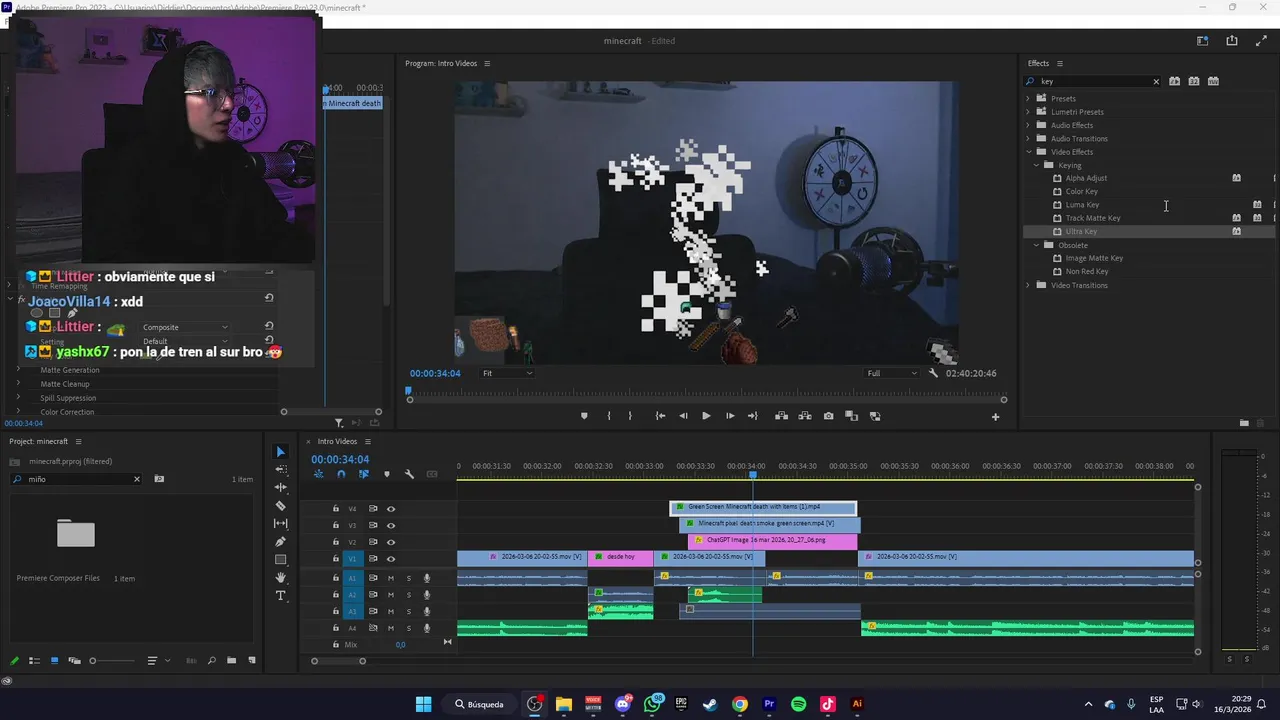Image resolution: width=1280 pixels, height=720 pixels.
Task: Add marker in Program monitor
Action: [x=584, y=416]
